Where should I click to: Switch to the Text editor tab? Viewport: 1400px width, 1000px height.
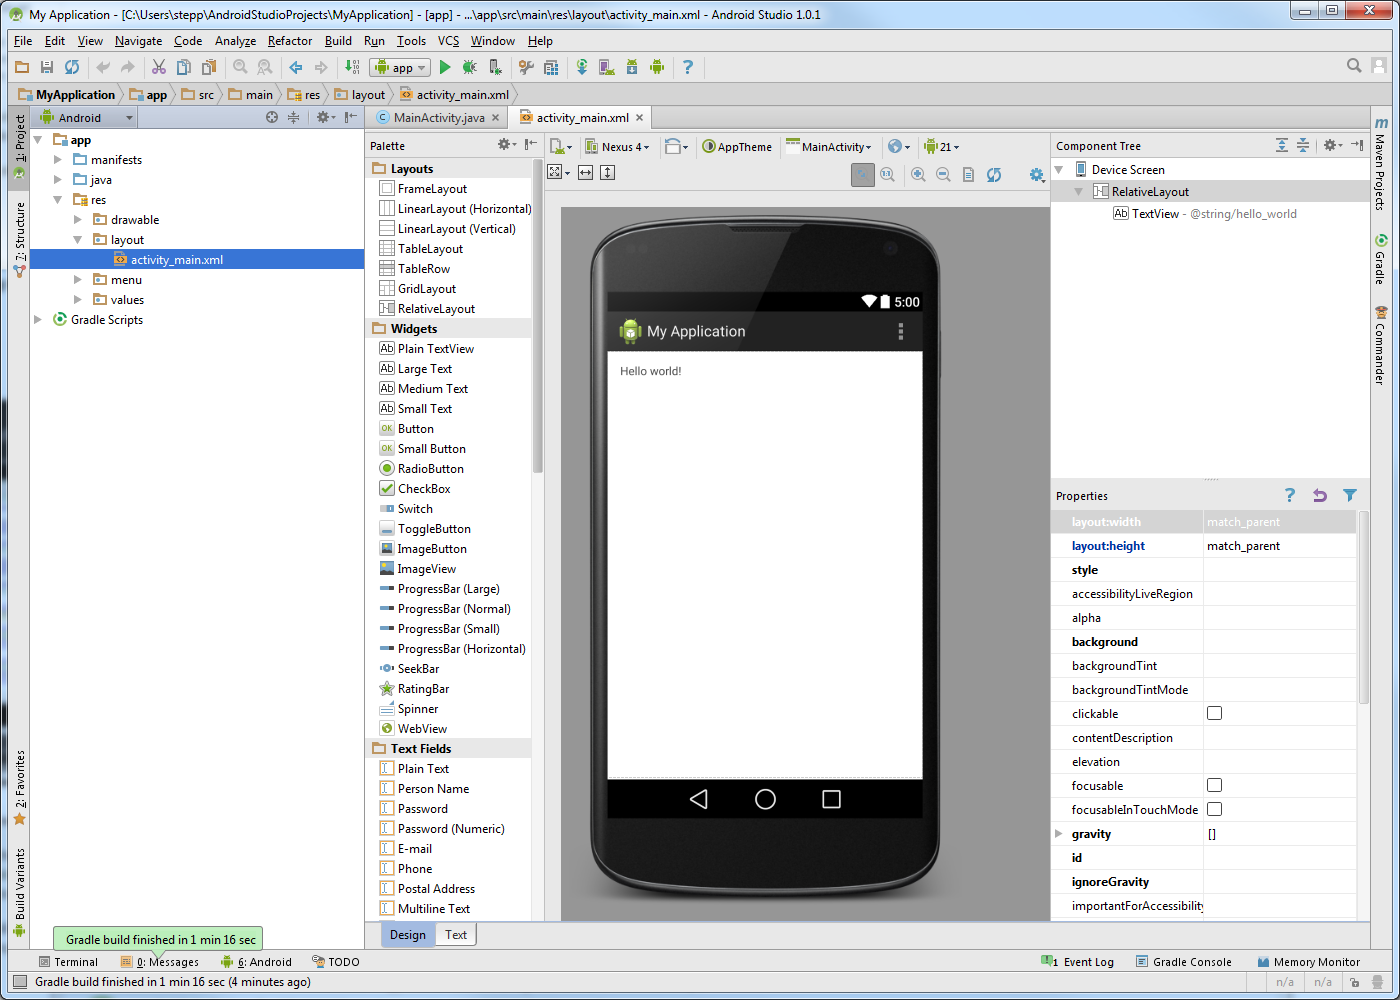[456, 934]
